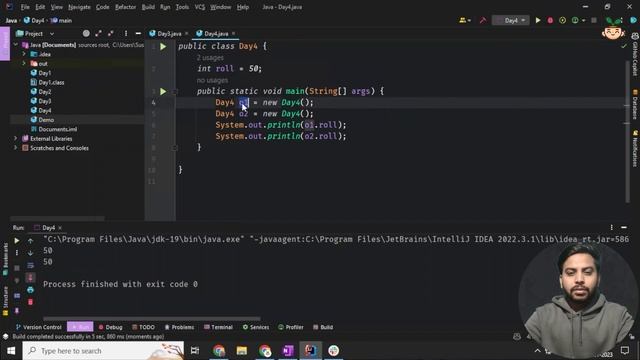
Task: Open Profiler tool window tab
Action: click(x=291, y=327)
